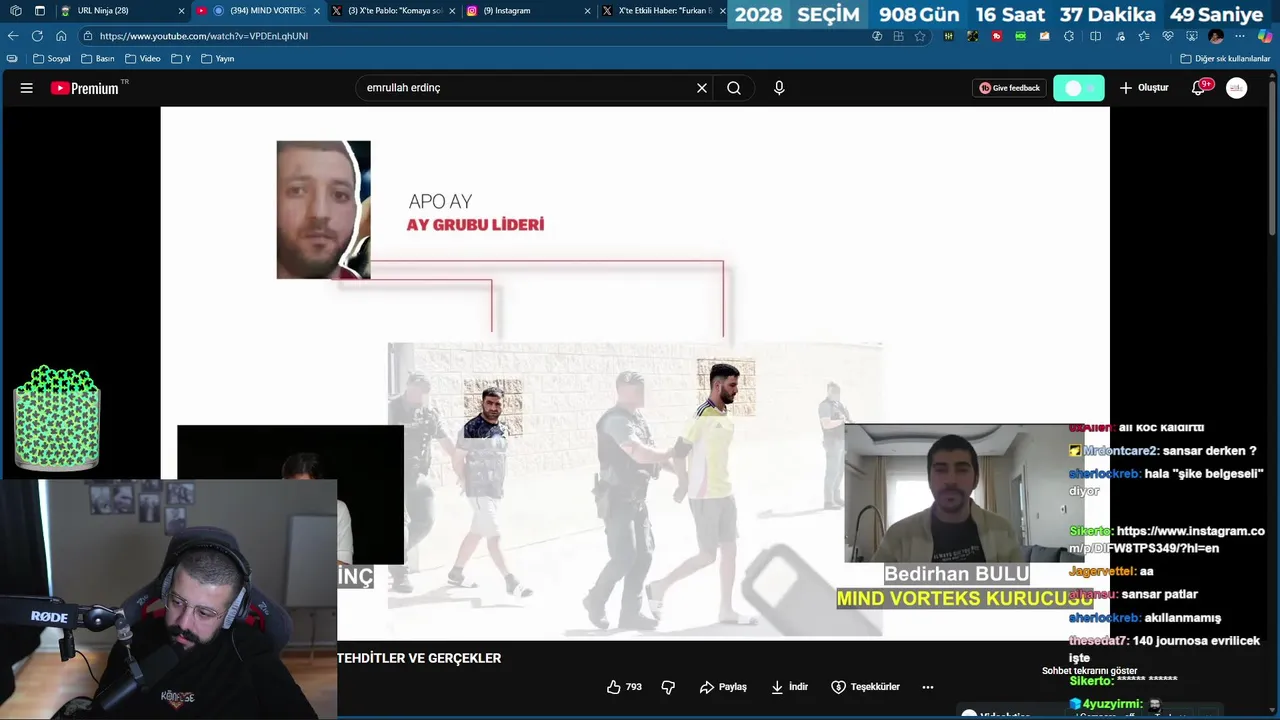Click chat username 4yuzyirmi
Viewport: 1280px width, 720px height.
[x=1114, y=704]
